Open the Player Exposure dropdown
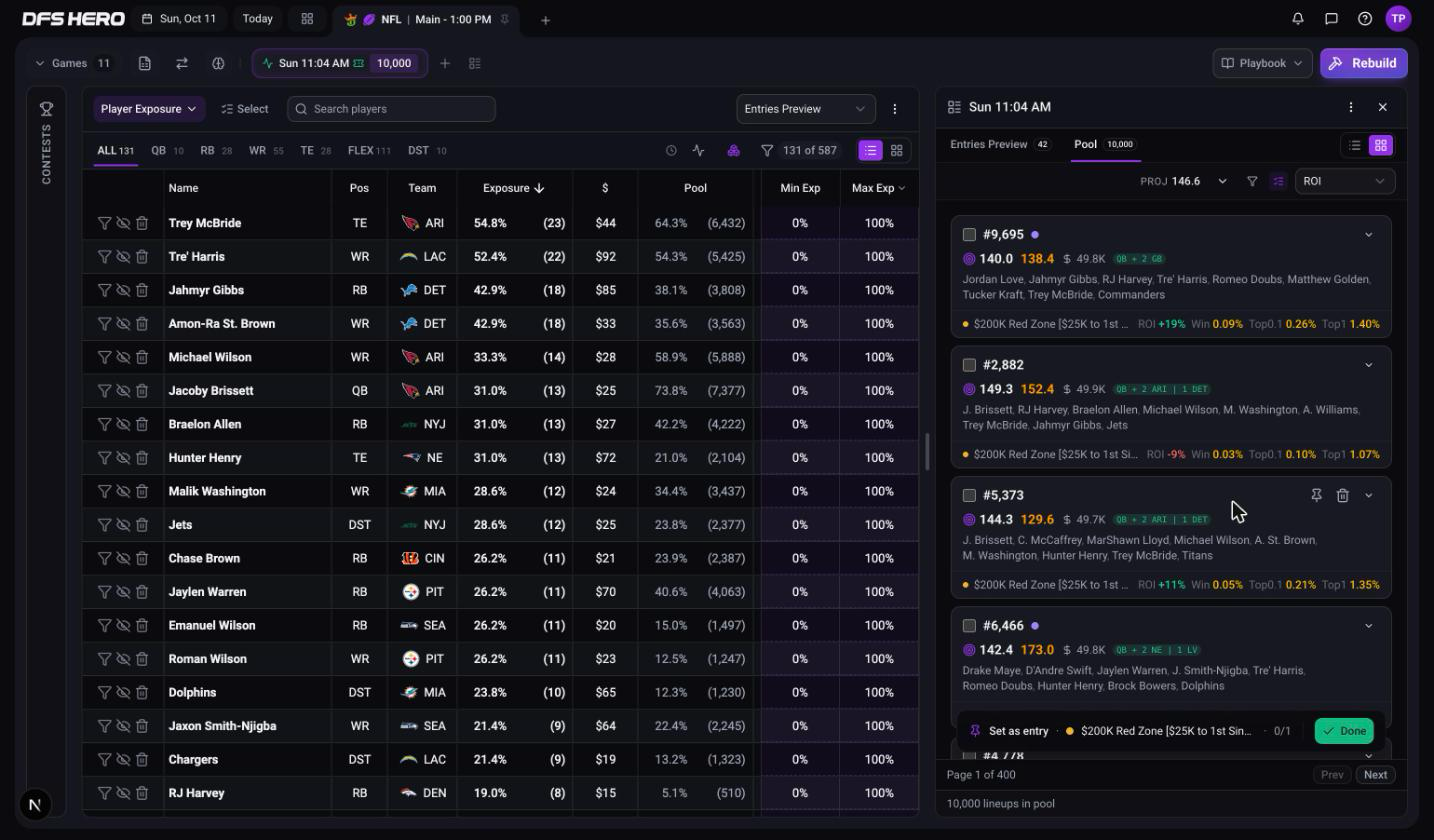1434x840 pixels. (x=149, y=109)
